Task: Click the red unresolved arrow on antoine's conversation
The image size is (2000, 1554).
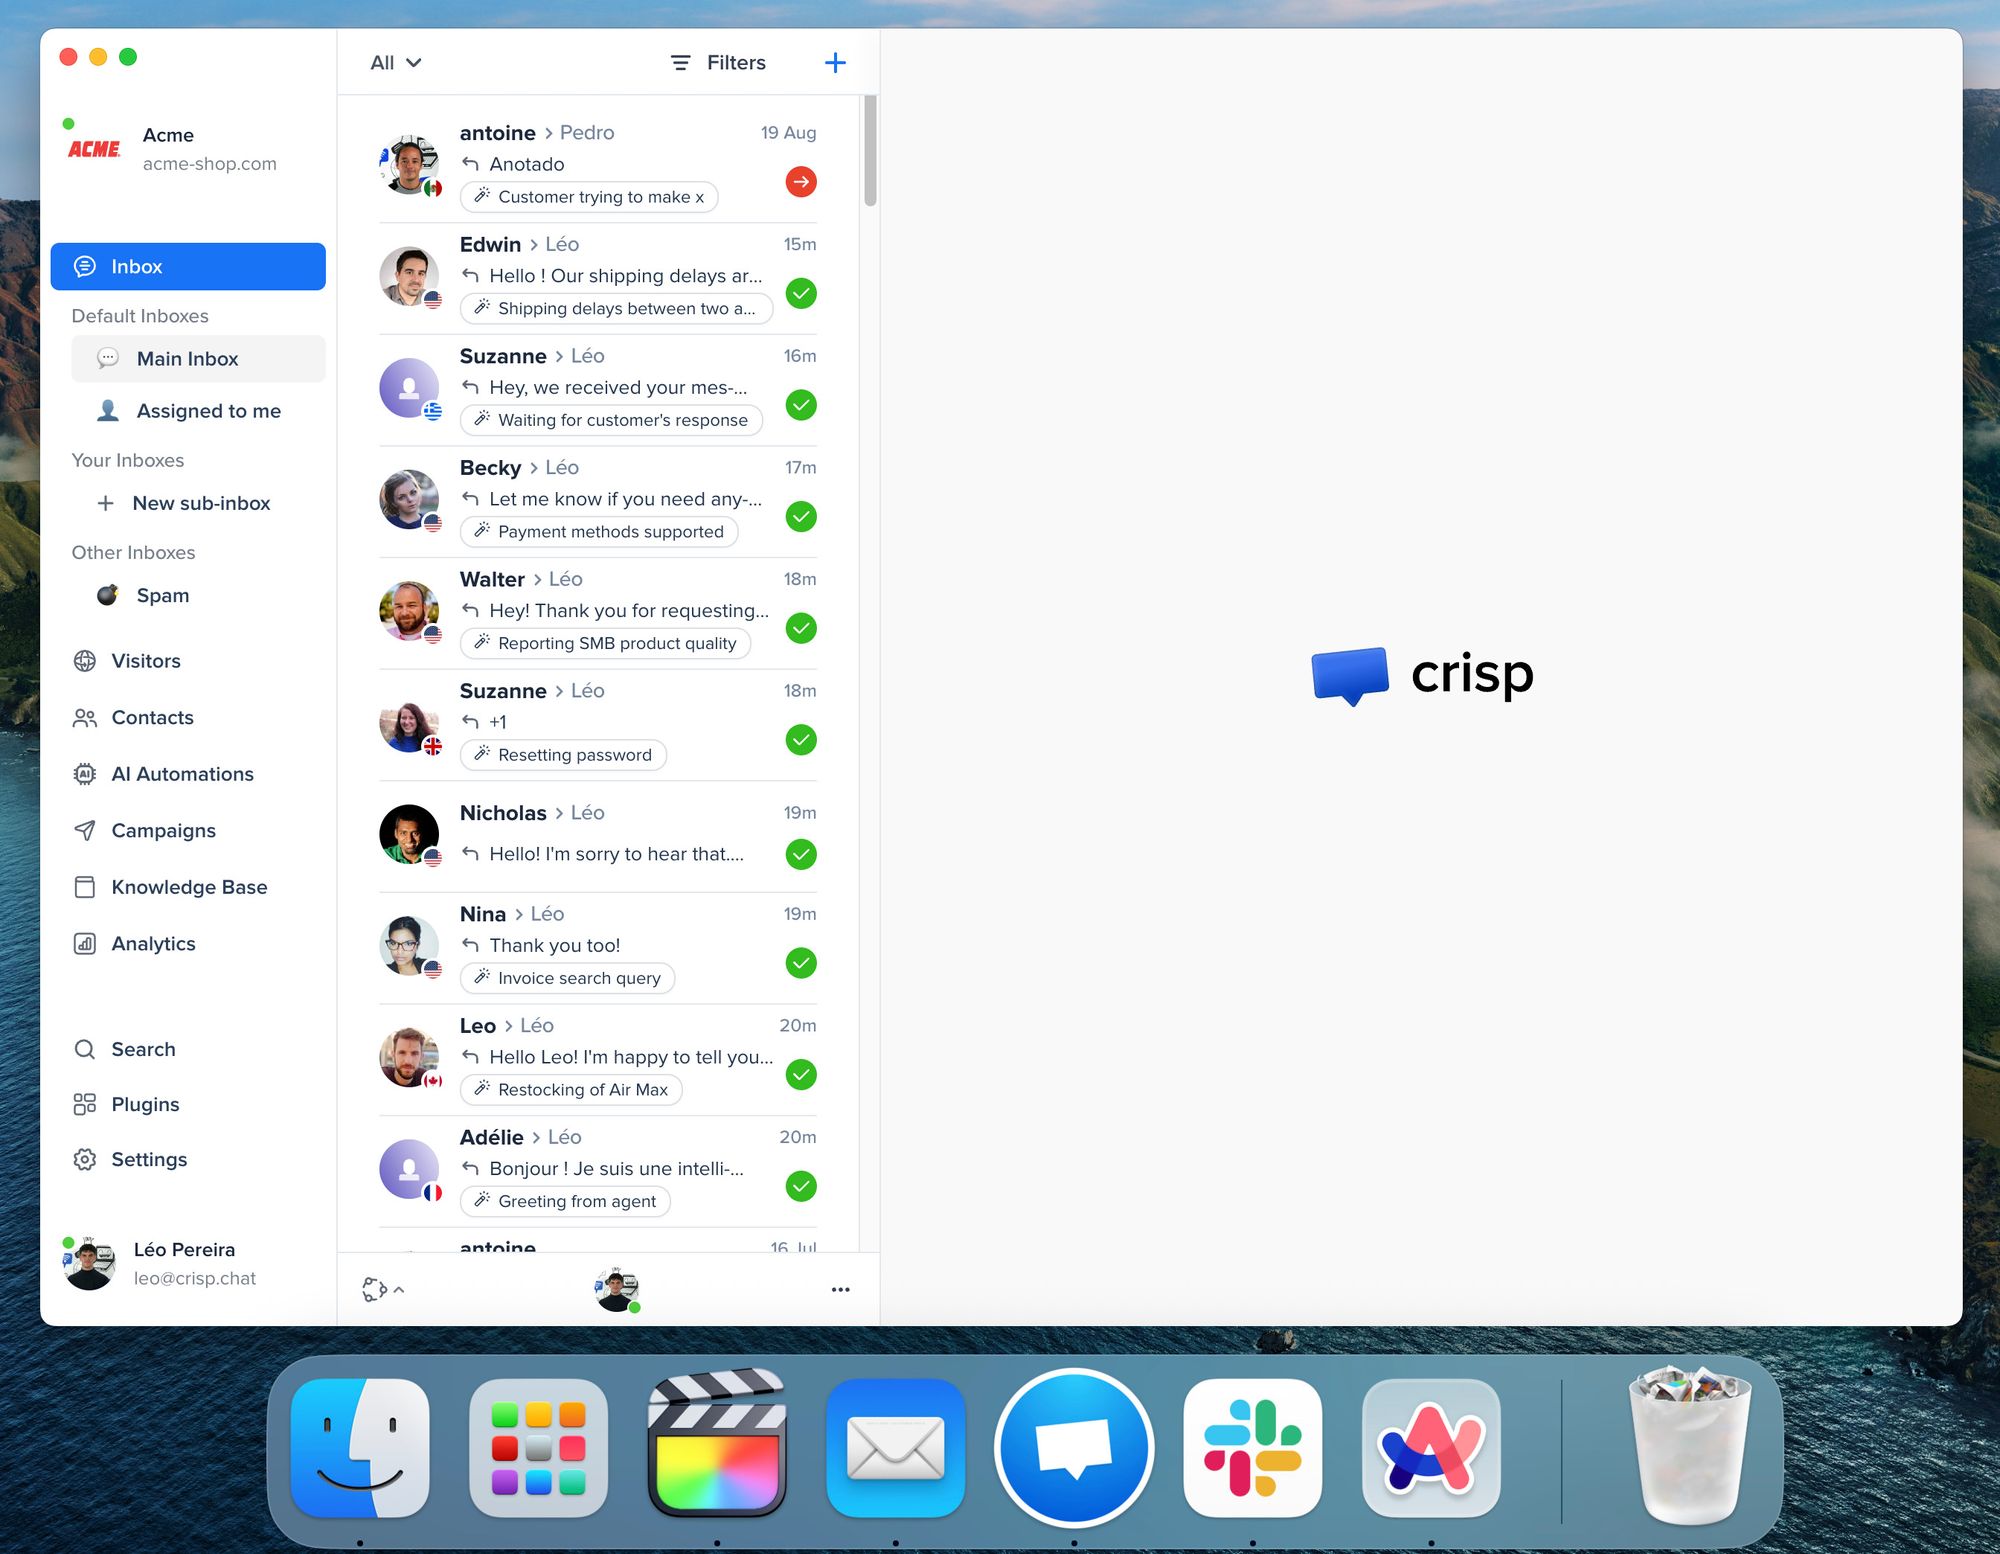Action: pos(801,182)
